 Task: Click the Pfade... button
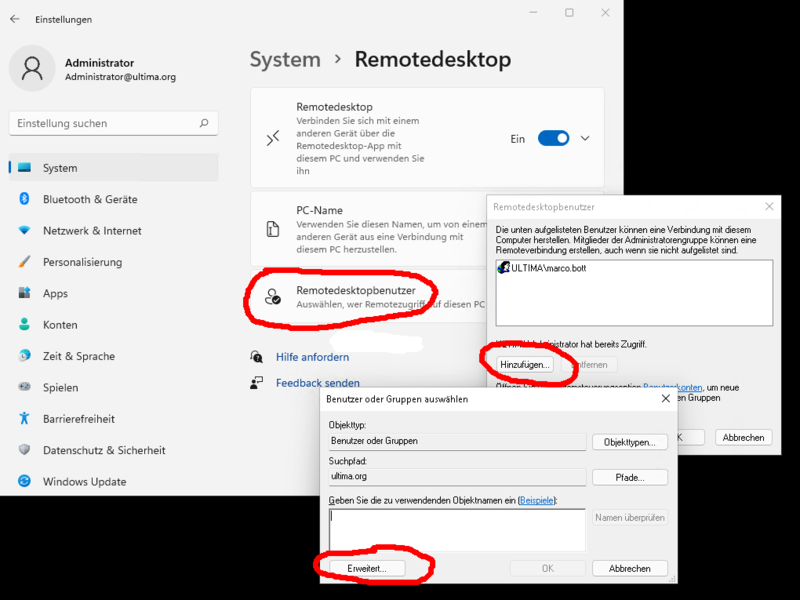pos(629,478)
